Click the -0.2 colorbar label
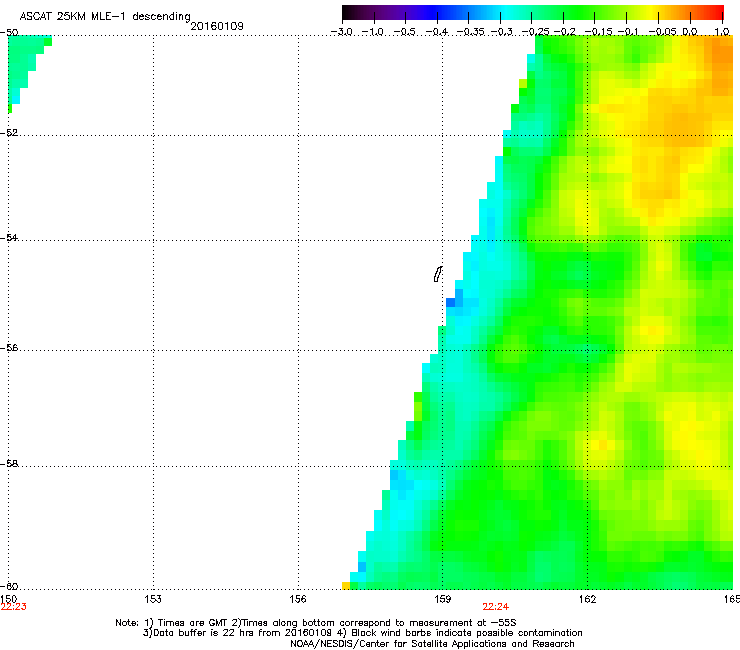 pyautogui.click(x=565, y=32)
